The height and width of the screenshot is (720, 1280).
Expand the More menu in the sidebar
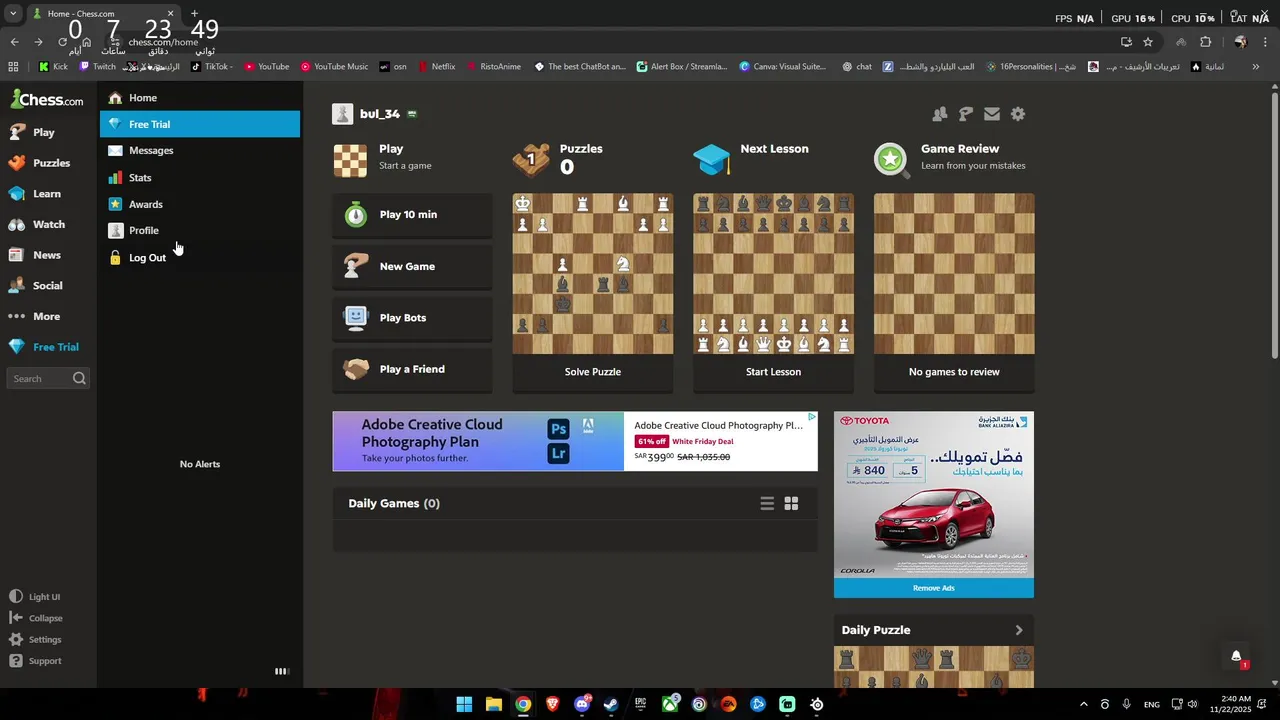coord(35,316)
